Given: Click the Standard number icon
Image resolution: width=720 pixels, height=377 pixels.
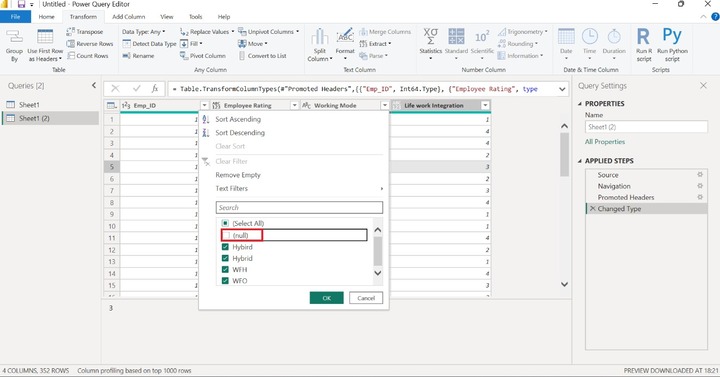Looking at the screenshot, I should [456, 37].
